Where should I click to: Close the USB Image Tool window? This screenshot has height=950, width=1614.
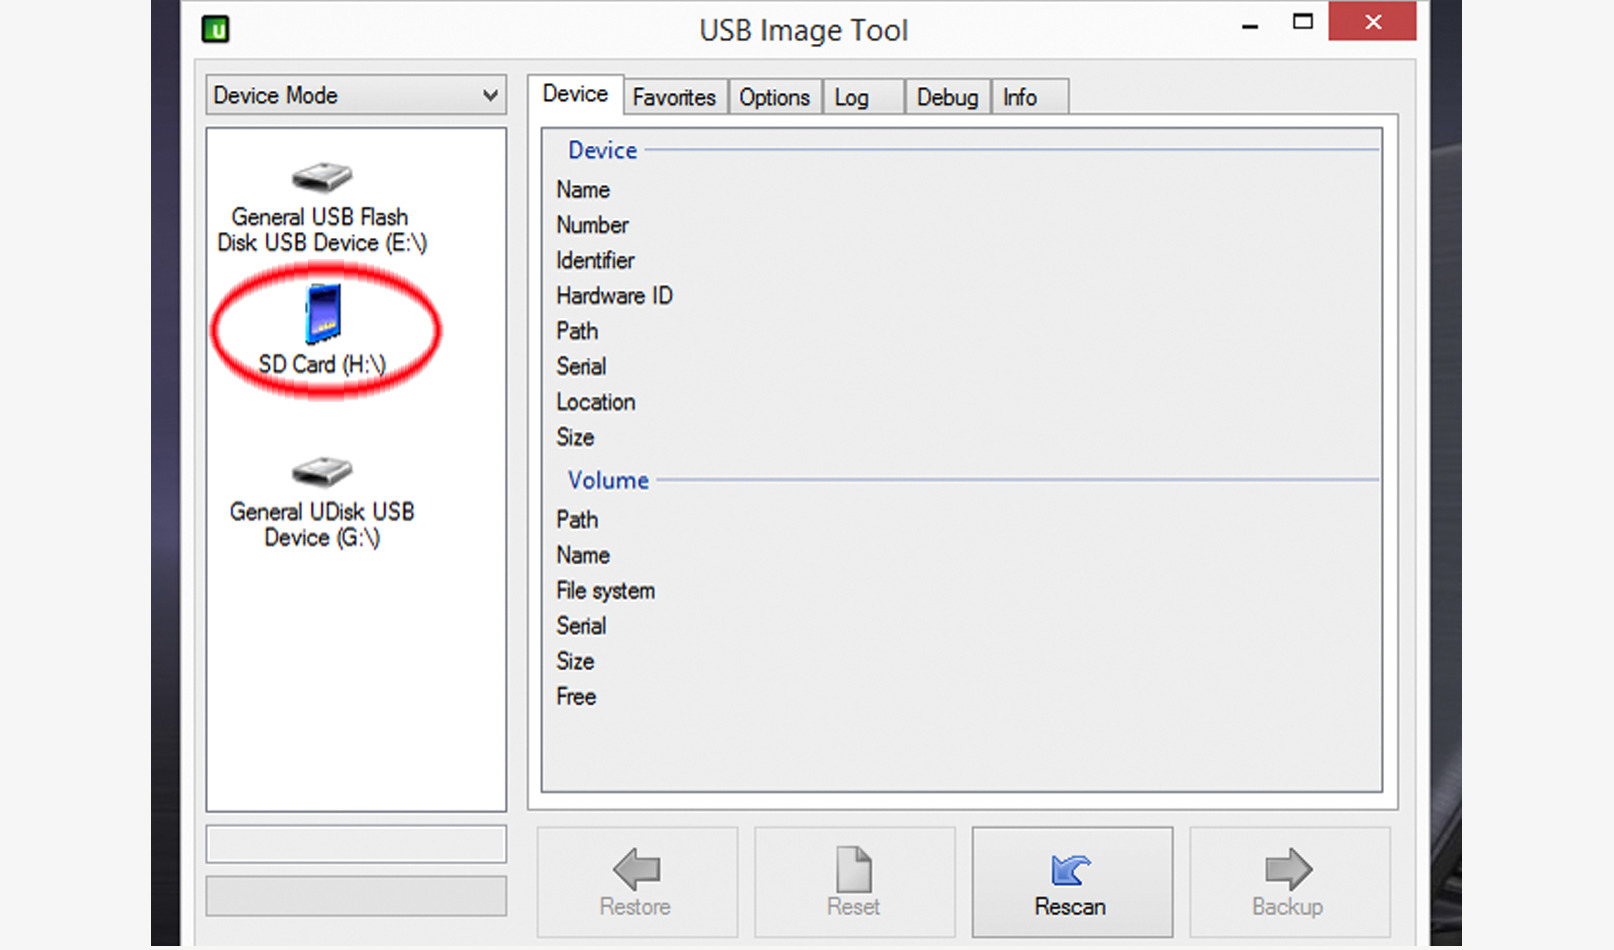(x=1372, y=22)
